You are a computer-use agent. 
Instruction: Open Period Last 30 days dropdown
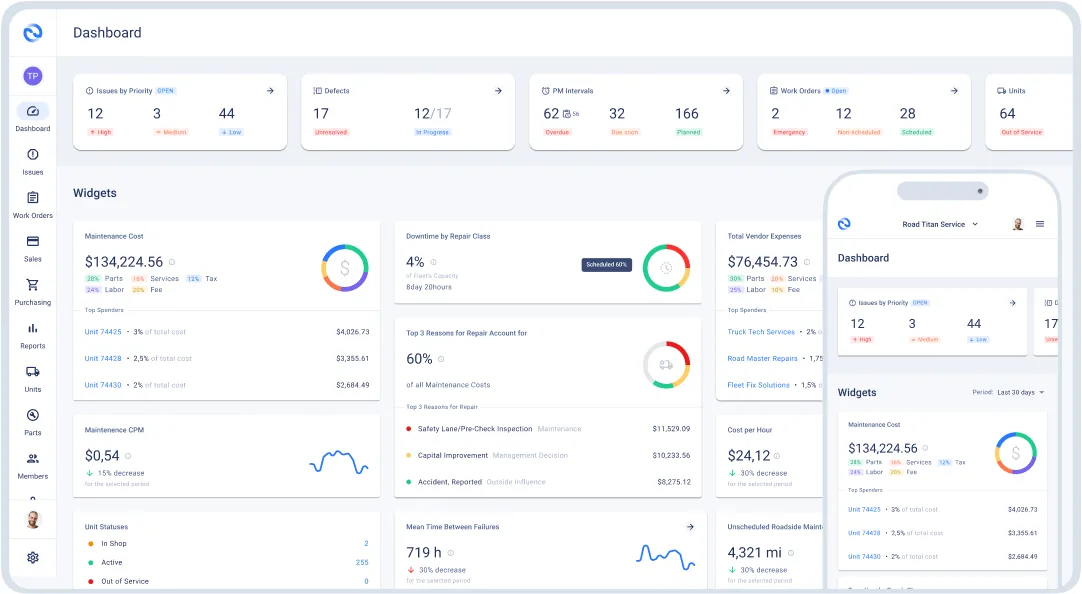coord(1009,393)
